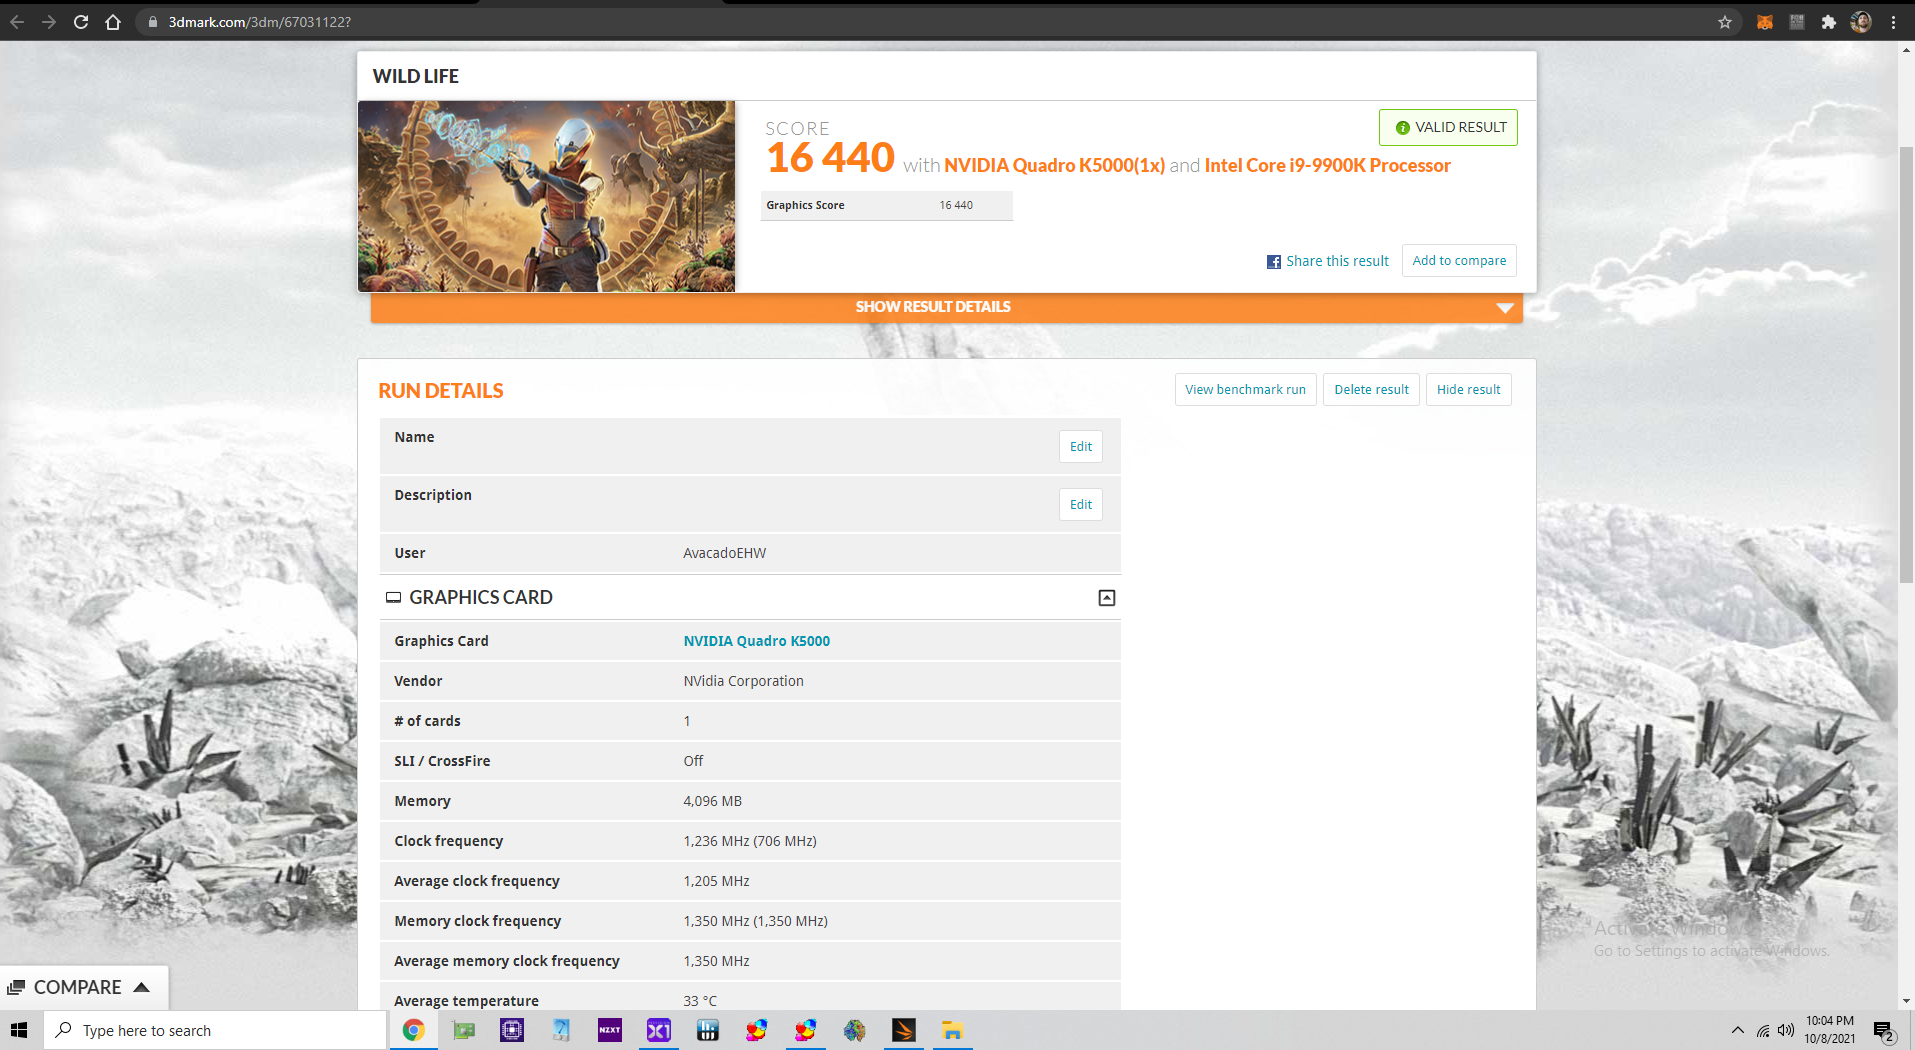The height and width of the screenshot is (1050, 1915).
Task: Open the grey Fox in the Dark extension
Action: point(1797,22)
